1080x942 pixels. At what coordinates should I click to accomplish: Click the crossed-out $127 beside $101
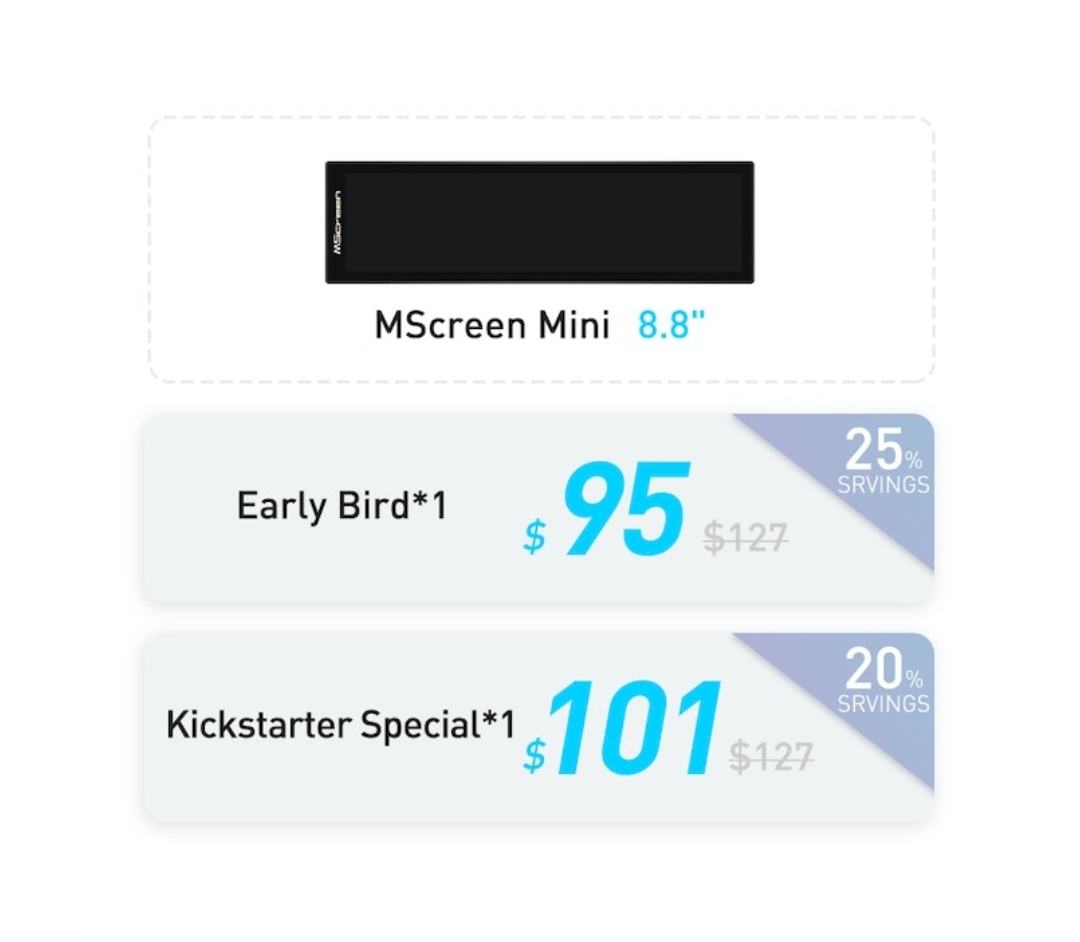[x=771, y=756]
